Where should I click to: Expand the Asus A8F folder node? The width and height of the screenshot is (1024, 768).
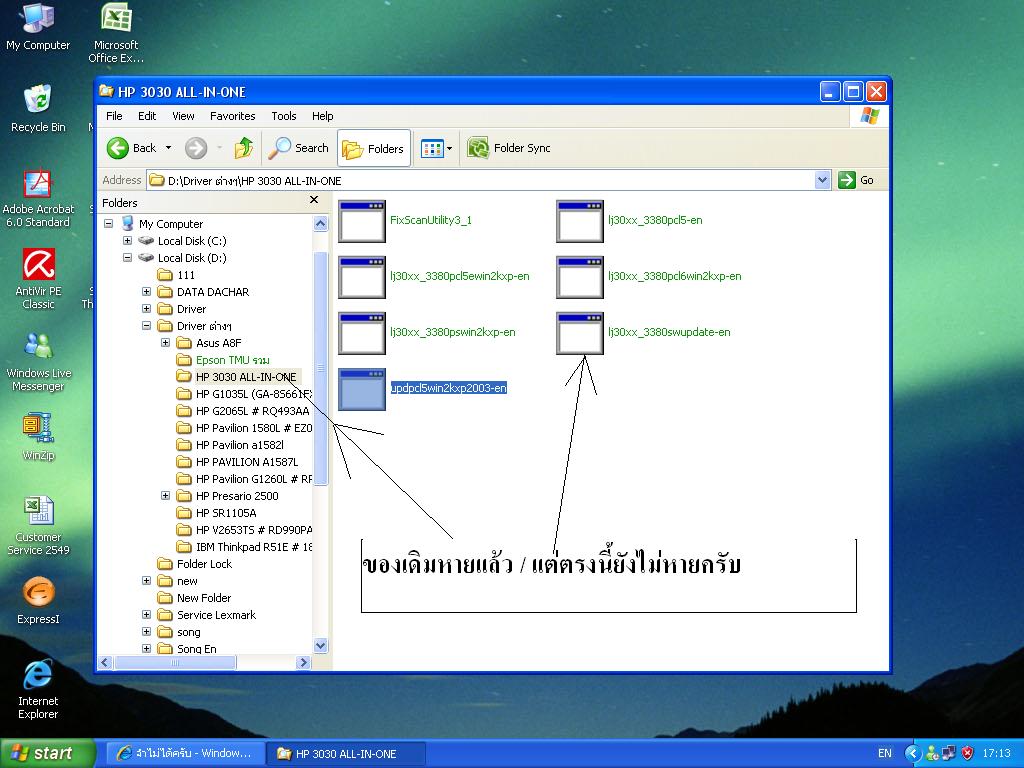coord(165,343)
